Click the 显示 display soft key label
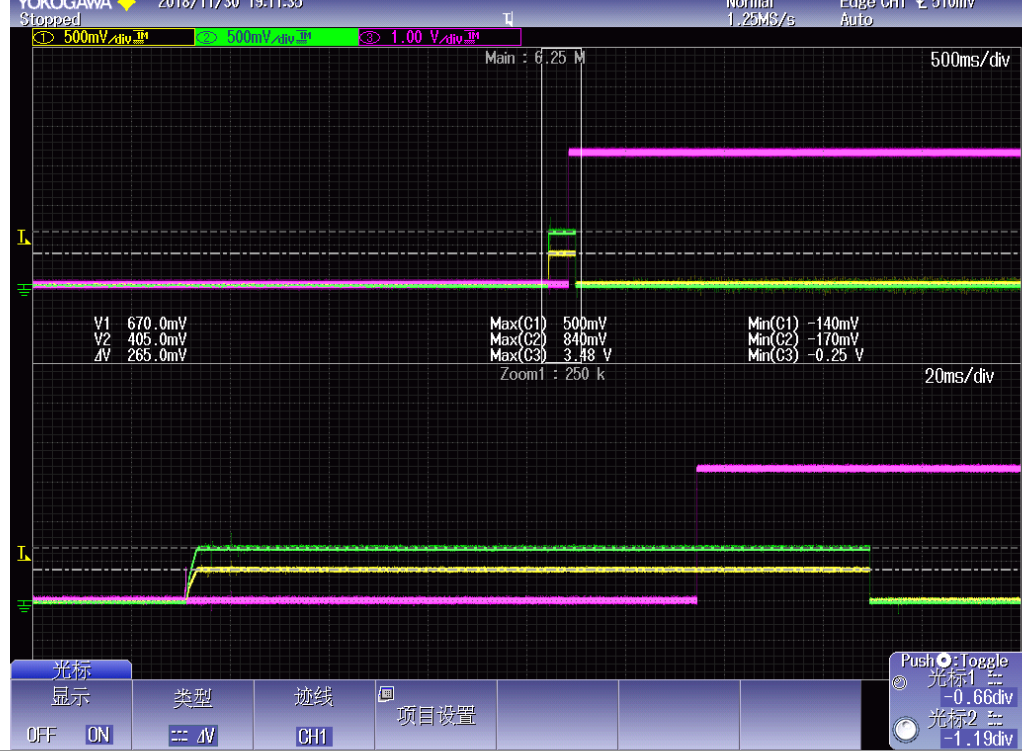The image size is (1022, 751). click(x=70, y=697)
